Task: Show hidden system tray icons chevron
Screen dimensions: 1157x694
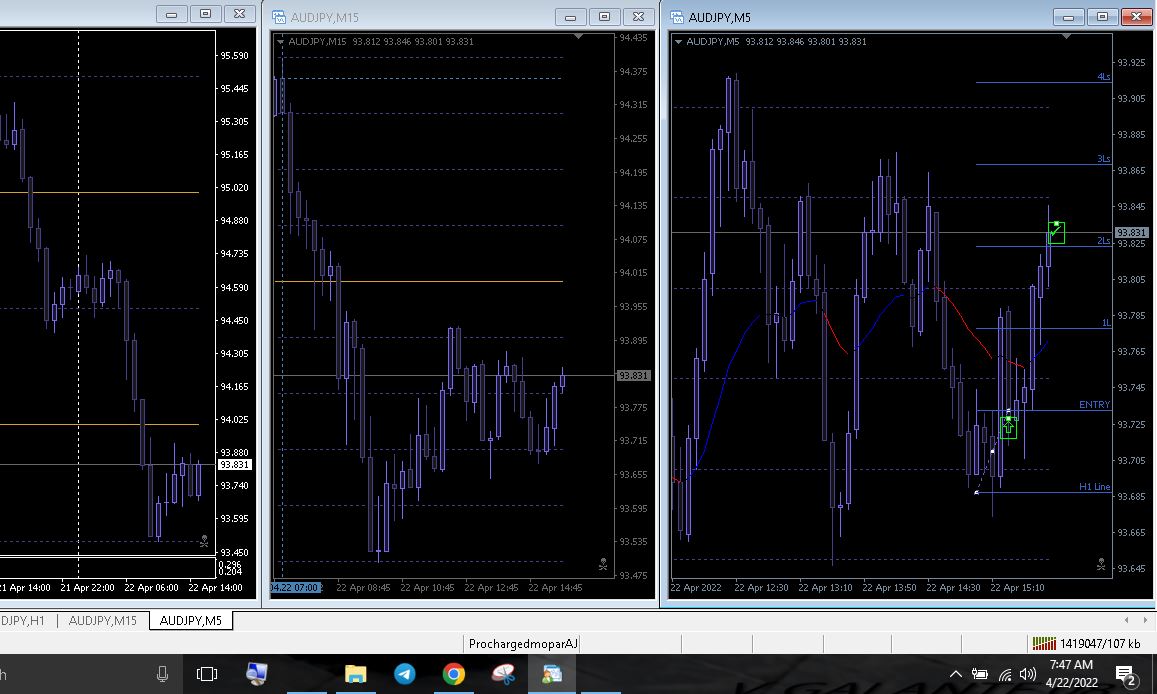Action: (x=955, y=675)
